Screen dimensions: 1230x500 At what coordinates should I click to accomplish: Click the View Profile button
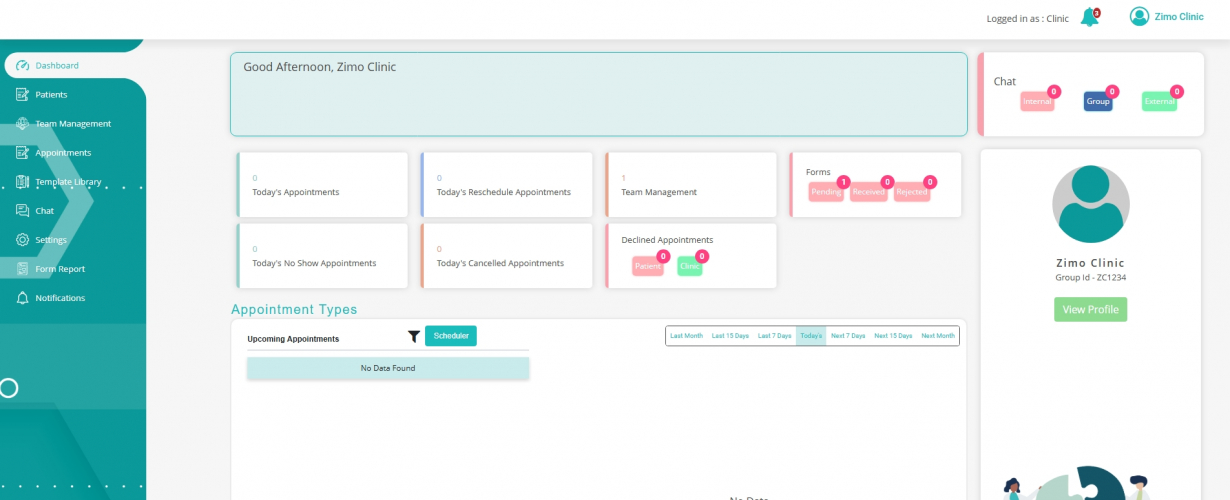[x=1090, y=310]
